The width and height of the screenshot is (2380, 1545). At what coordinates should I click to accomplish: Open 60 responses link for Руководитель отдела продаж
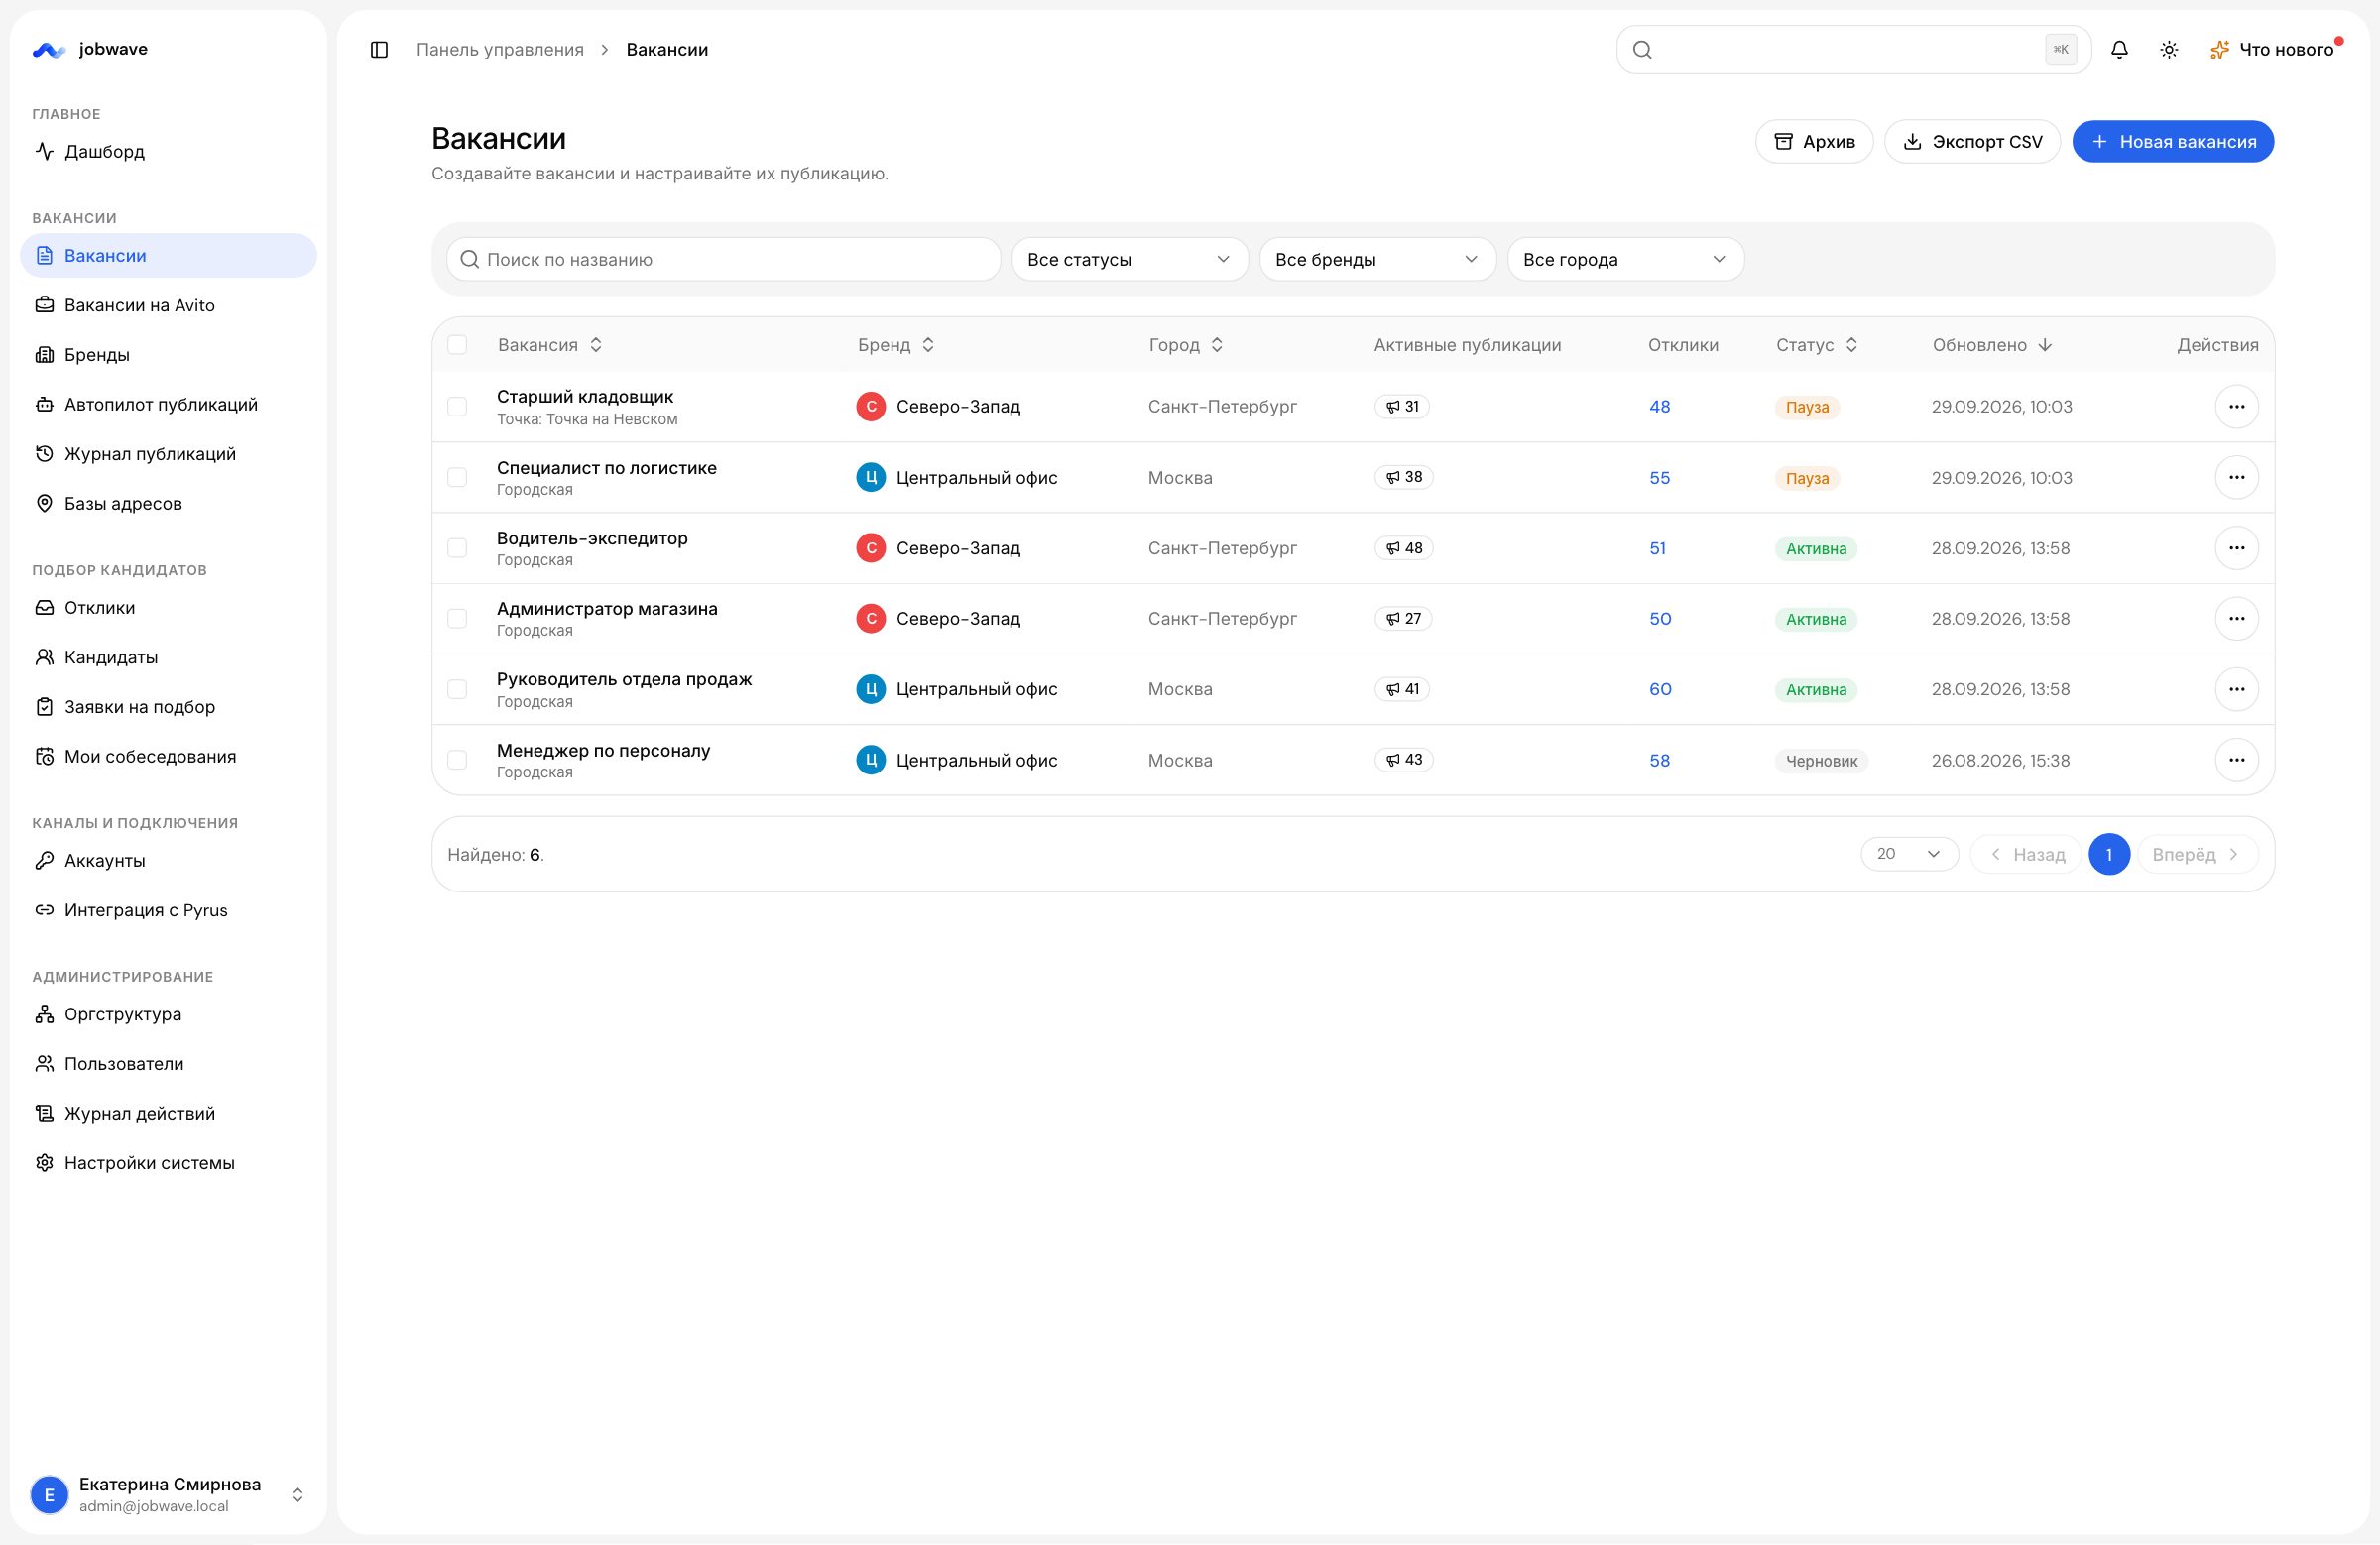pyautogui.click(x=1660, y=689)
